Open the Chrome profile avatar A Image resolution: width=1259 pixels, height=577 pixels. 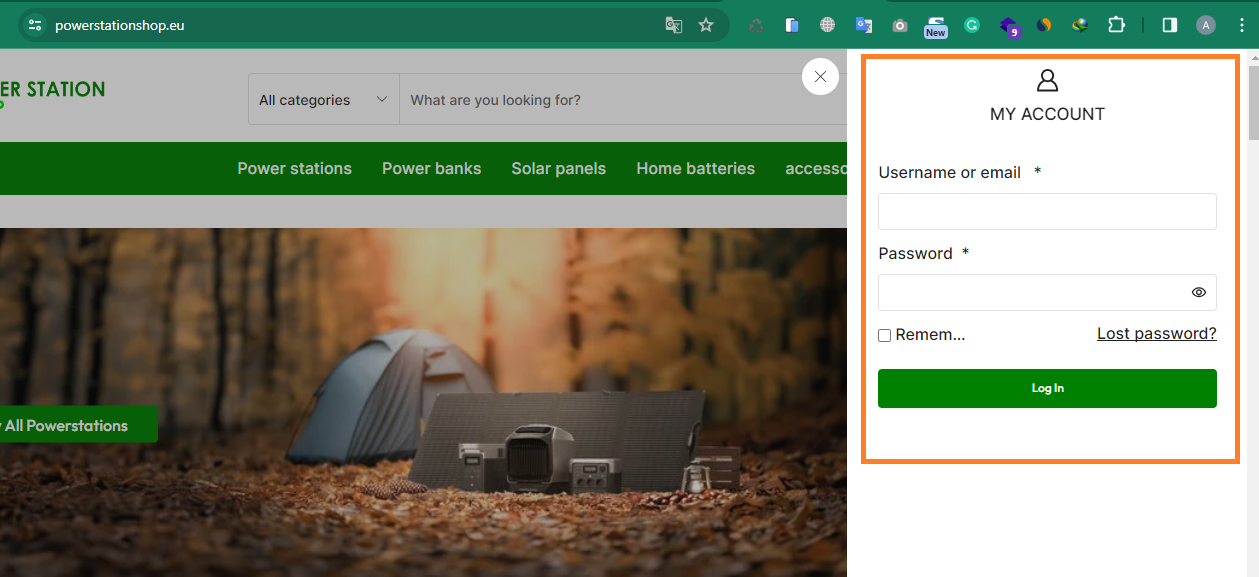coord(1206,25)
